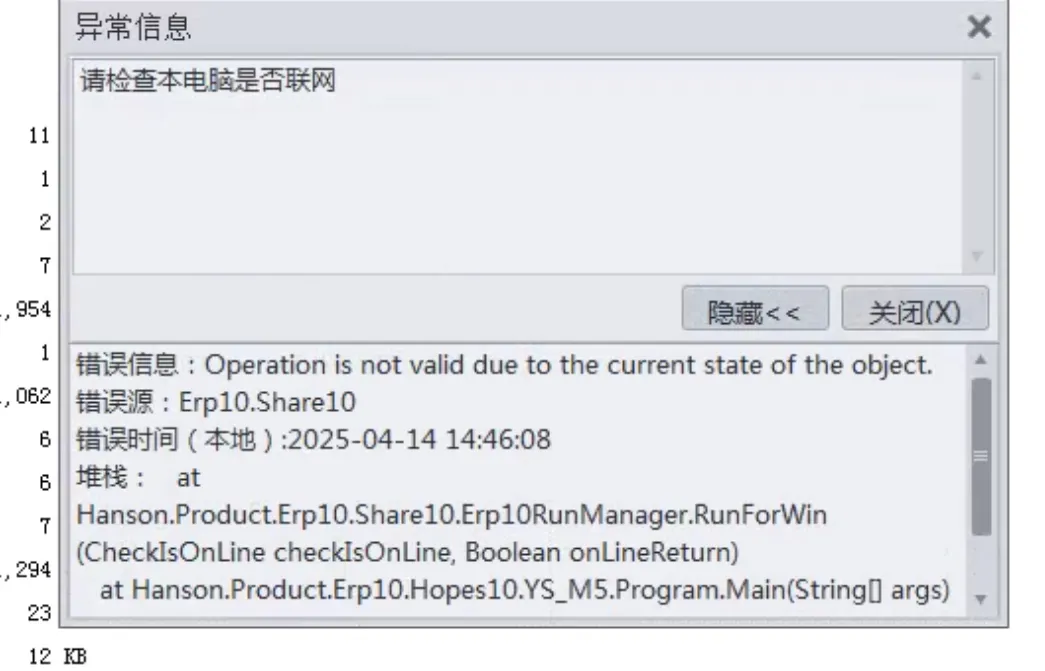
Task: Select the 错误信息 line about invalid operation
Action: click(x=505, y=365)
